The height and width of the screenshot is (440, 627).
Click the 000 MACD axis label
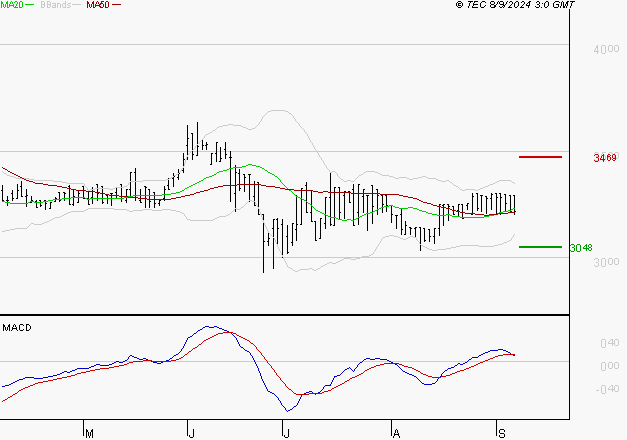point(610,366)
